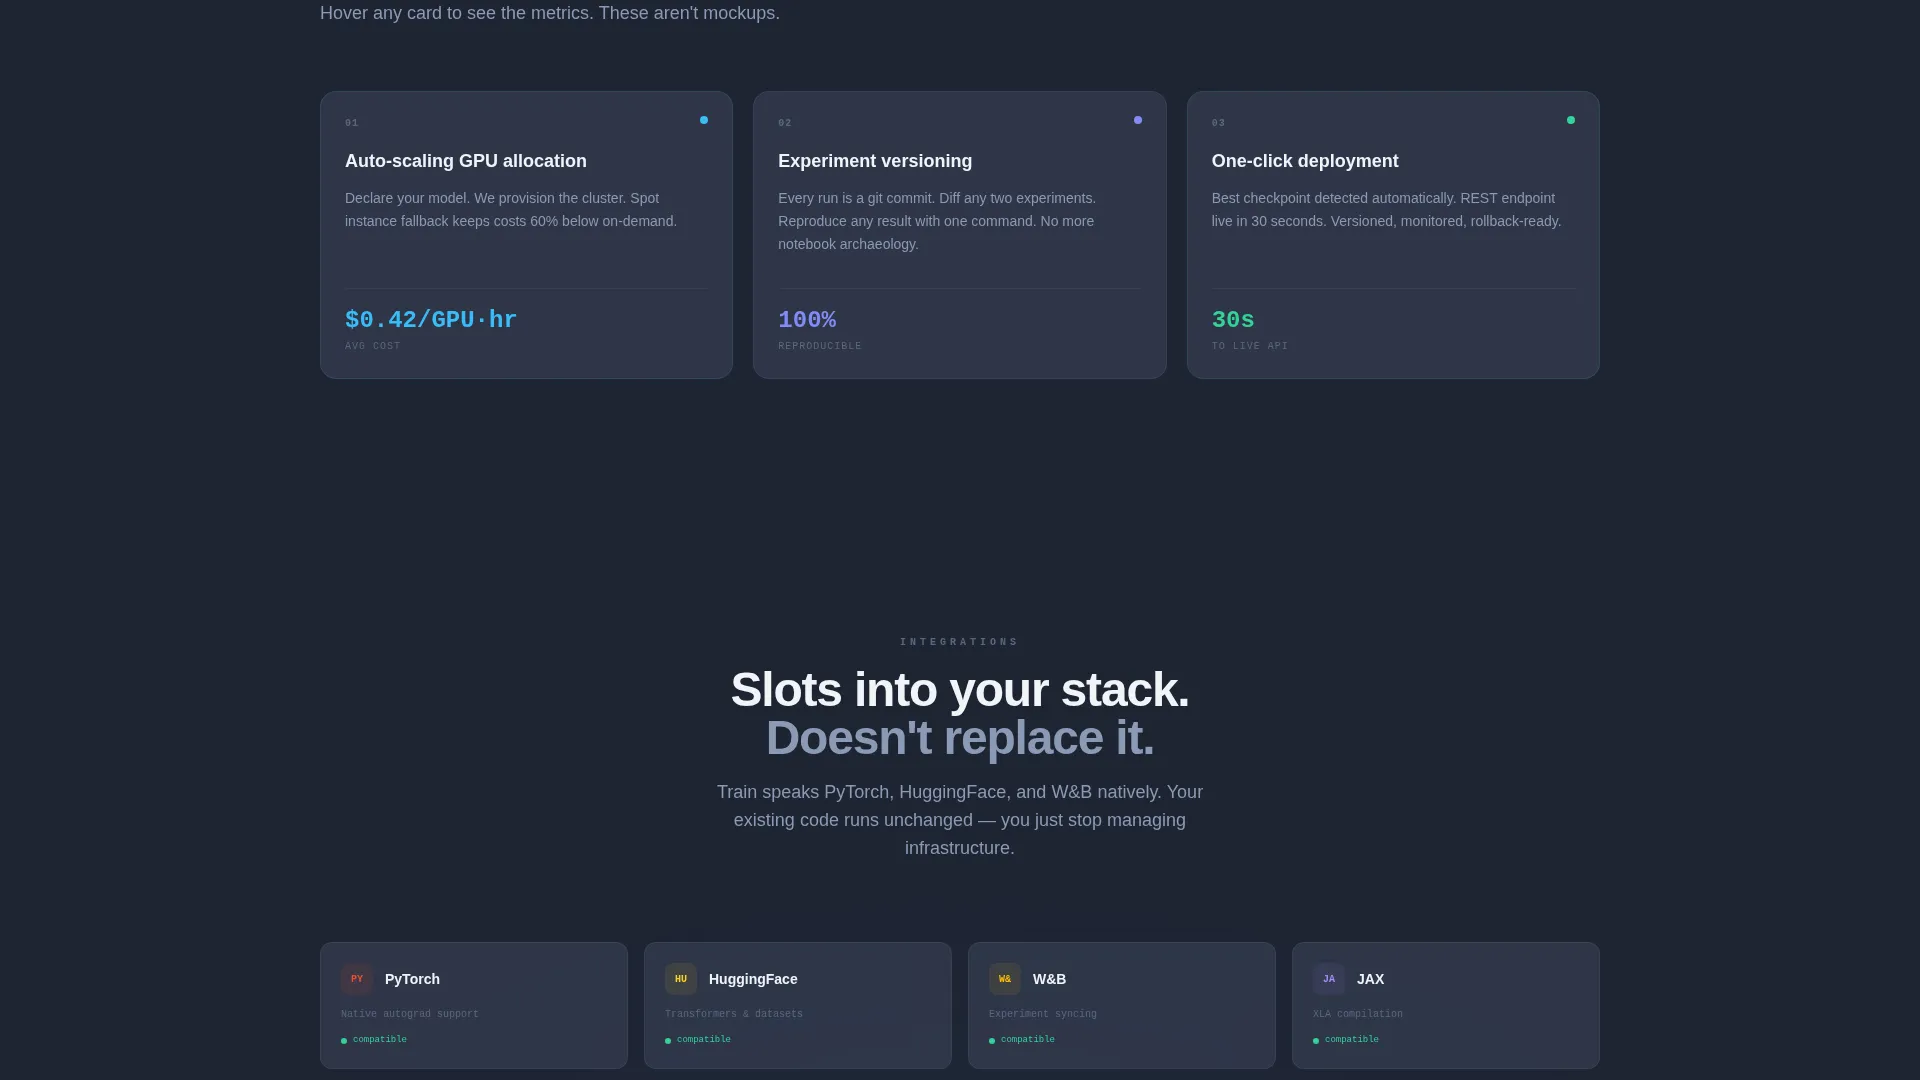
Task: Click green status dot under HuggingFace
Action: (x=668, y=1041)
